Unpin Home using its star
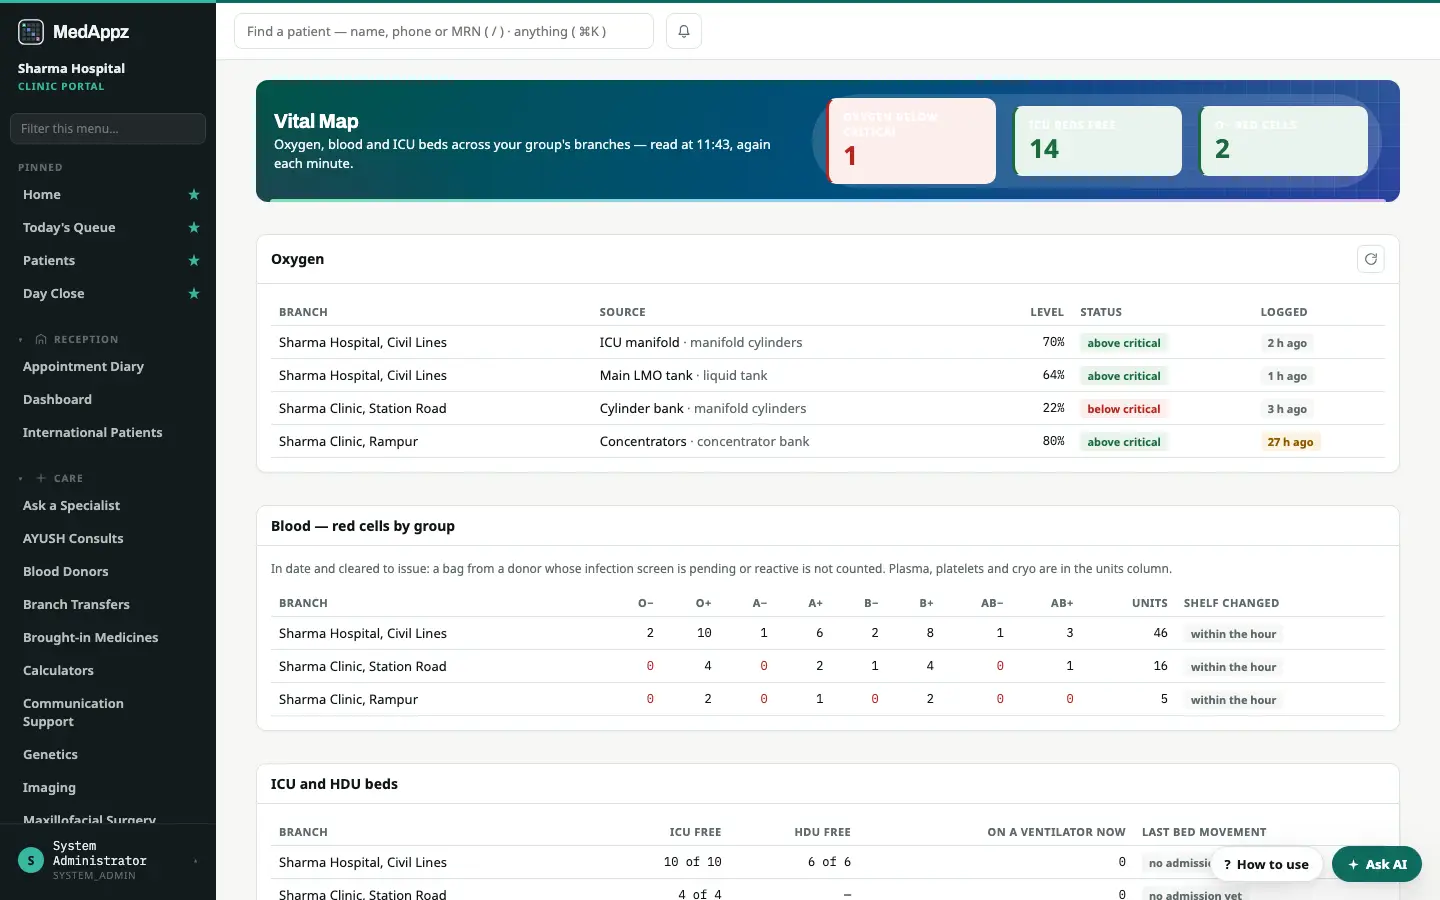The width and height of the screenshot is (1440, 900). click(194, 194)
